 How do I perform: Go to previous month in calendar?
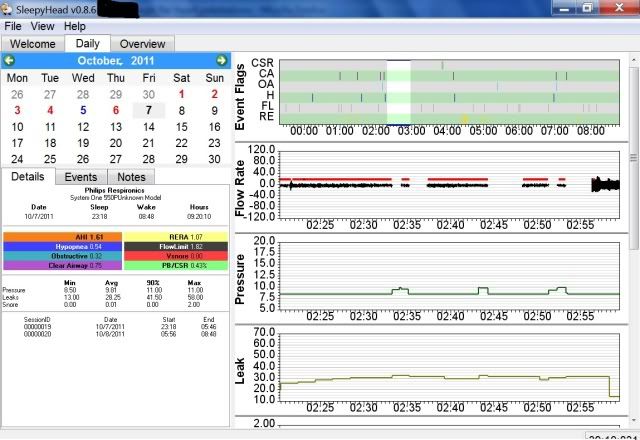9,61
